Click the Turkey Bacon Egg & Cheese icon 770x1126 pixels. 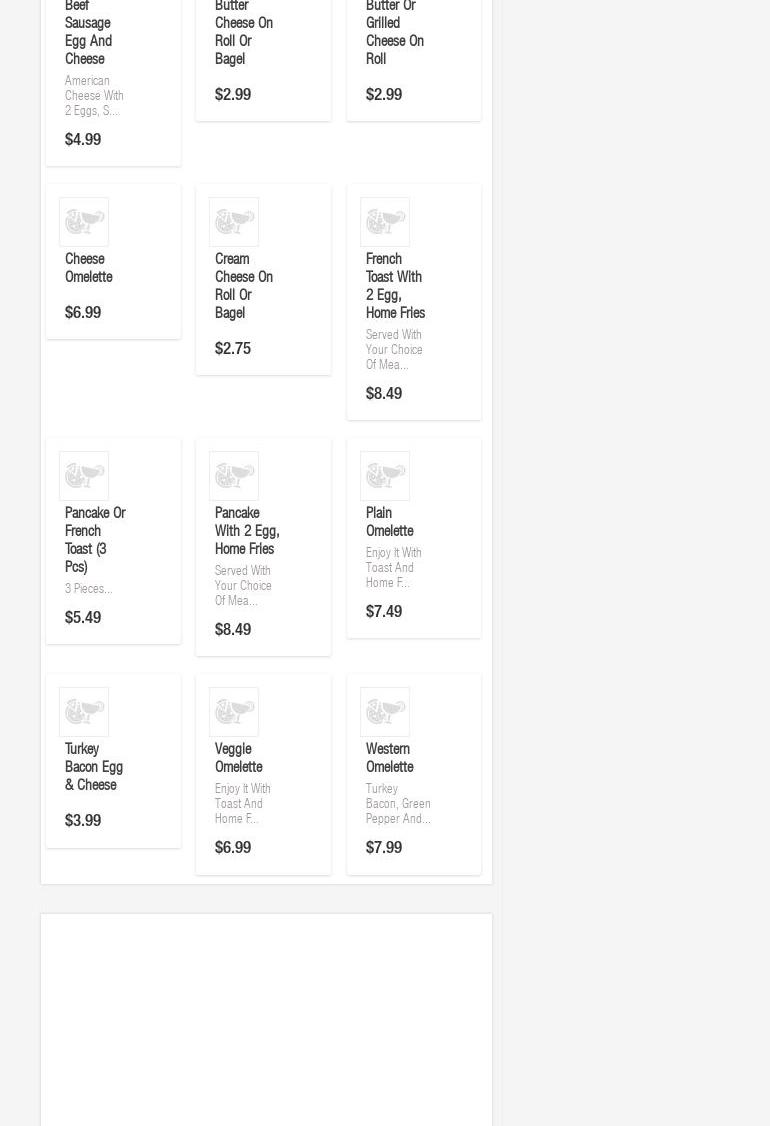coord(84,712)
